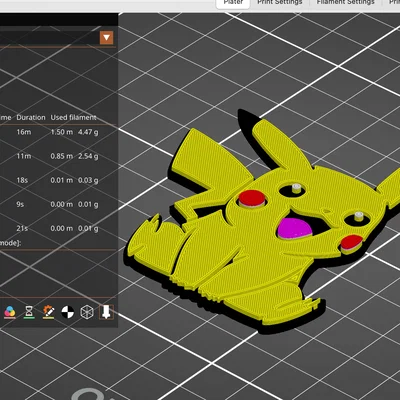The image size is (400, 400).
Task: Toggle custom G-code gear and pencil icon
Action: click(x=49, y=312)
